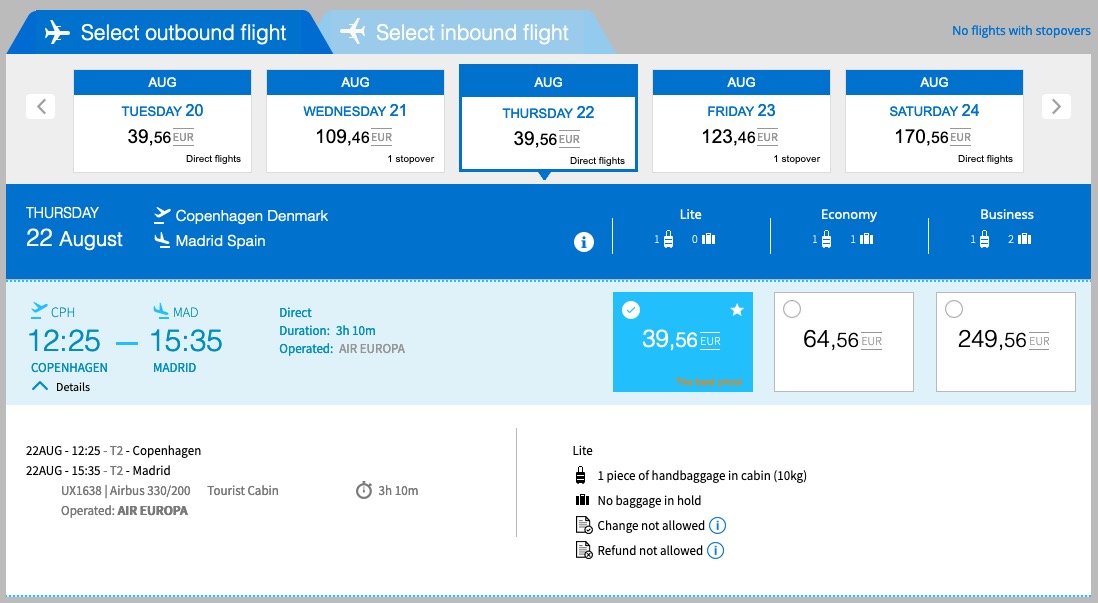Viewport: 1098px width, 603px height.
Task: Click the Change not allowed info icon
Action: click(x=716, y=526)
